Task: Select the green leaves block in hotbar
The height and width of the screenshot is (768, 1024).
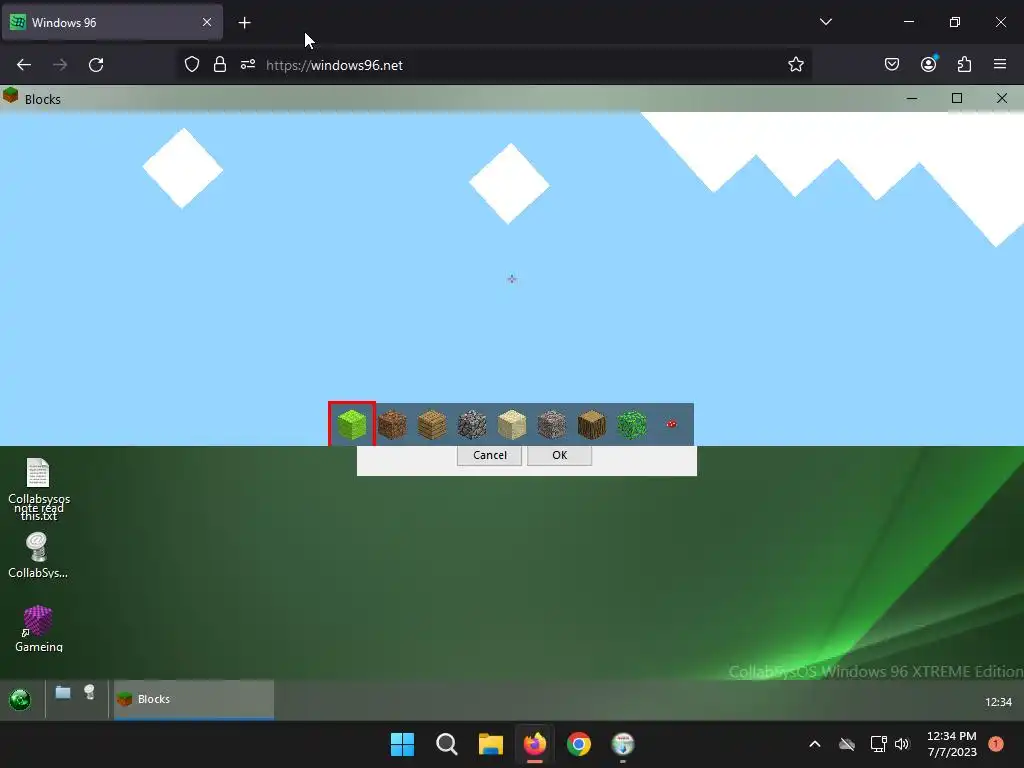Action: [632, 424]
